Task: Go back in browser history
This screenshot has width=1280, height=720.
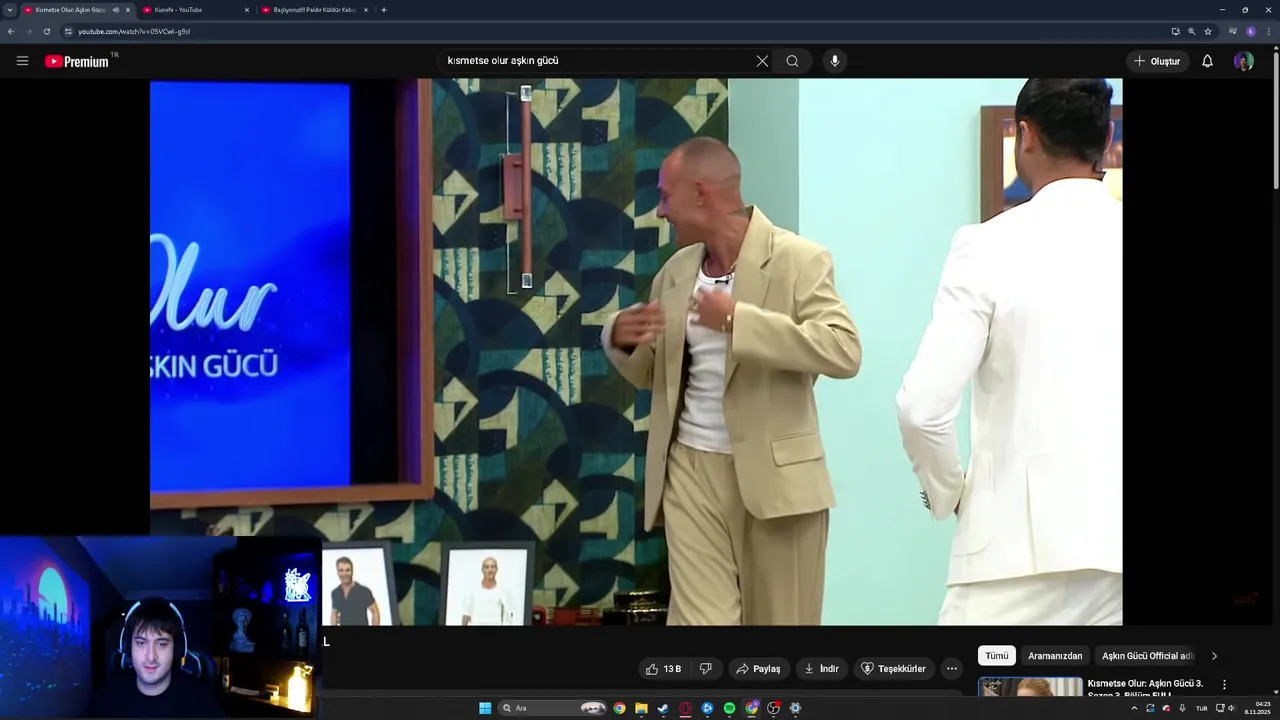Action: pos(10,31)
